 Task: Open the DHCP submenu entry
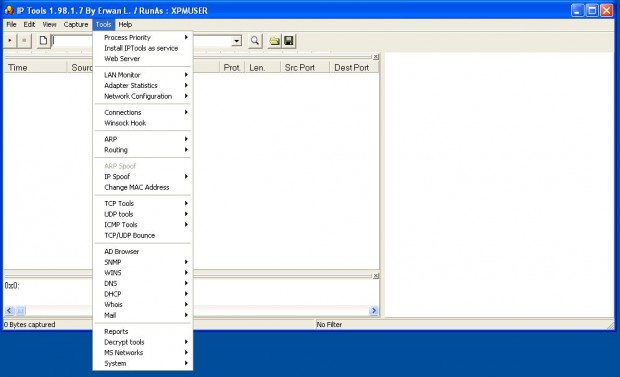click(x=143, y=294)
